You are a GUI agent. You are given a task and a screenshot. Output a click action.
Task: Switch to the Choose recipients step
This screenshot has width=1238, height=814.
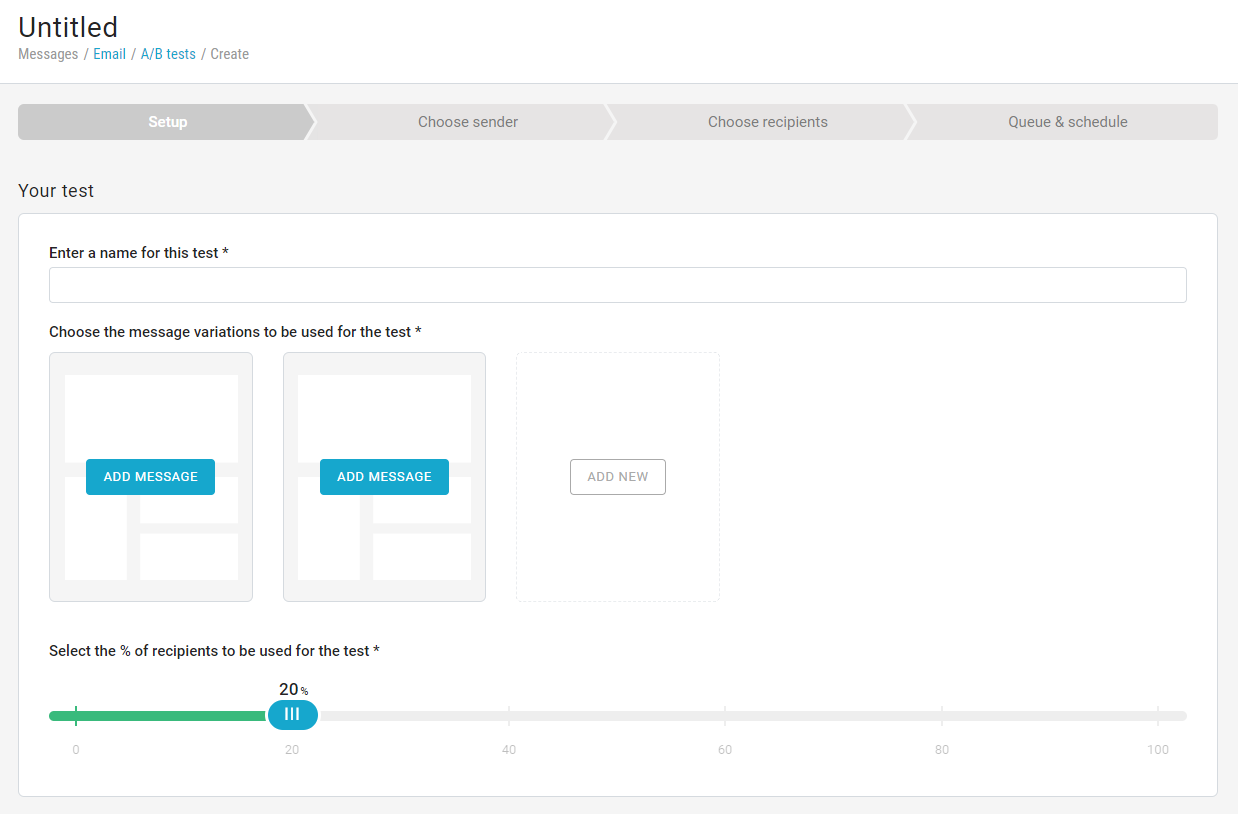tap(767, 122)
